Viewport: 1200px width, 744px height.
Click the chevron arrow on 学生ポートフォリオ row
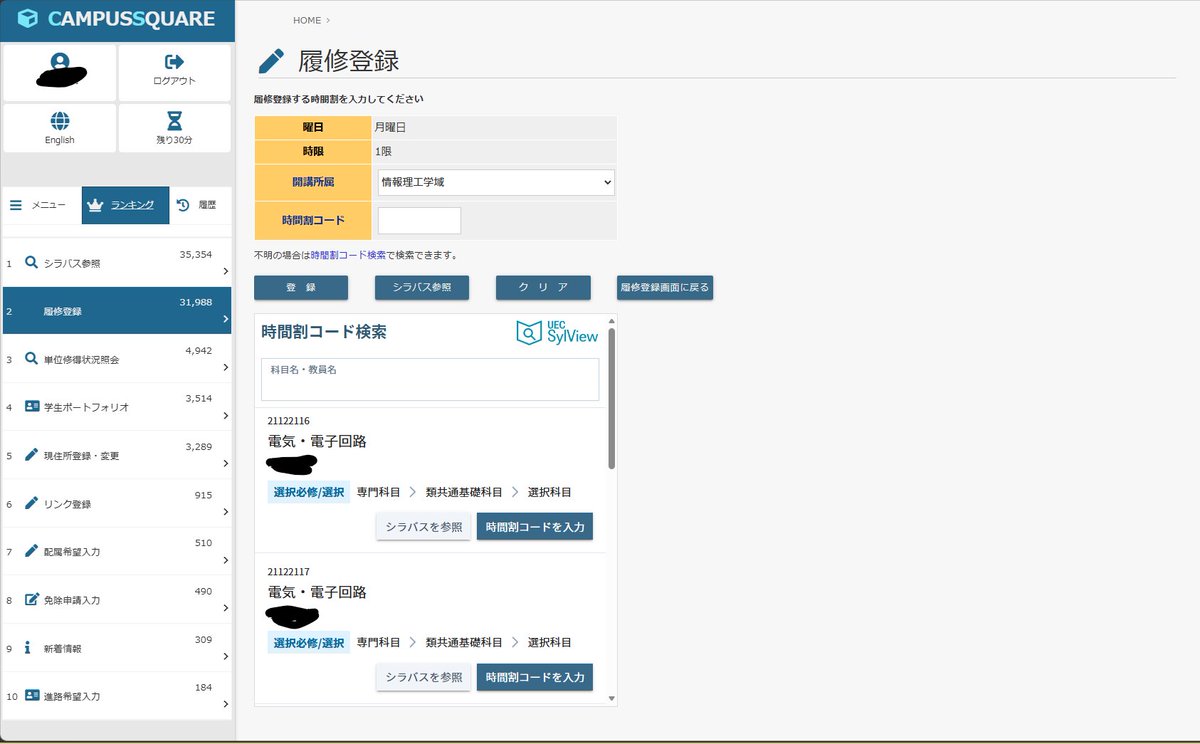[225, 415]
